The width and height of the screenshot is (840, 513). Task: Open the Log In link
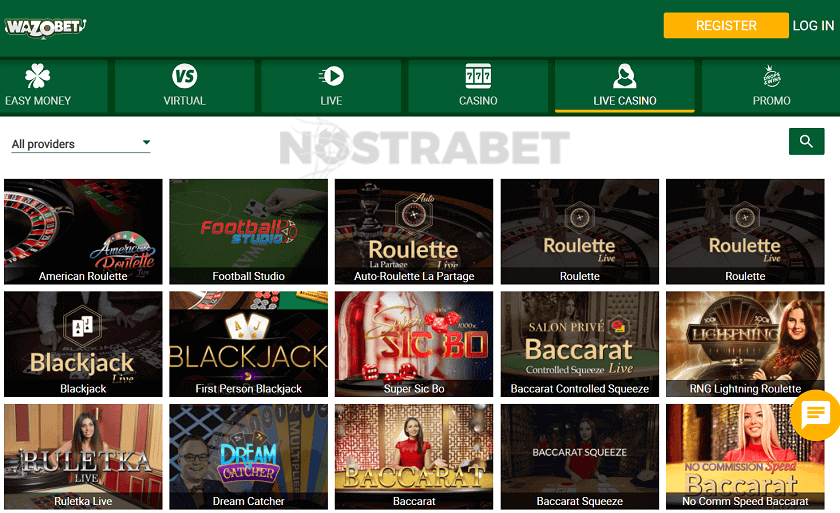coord(813,26)
